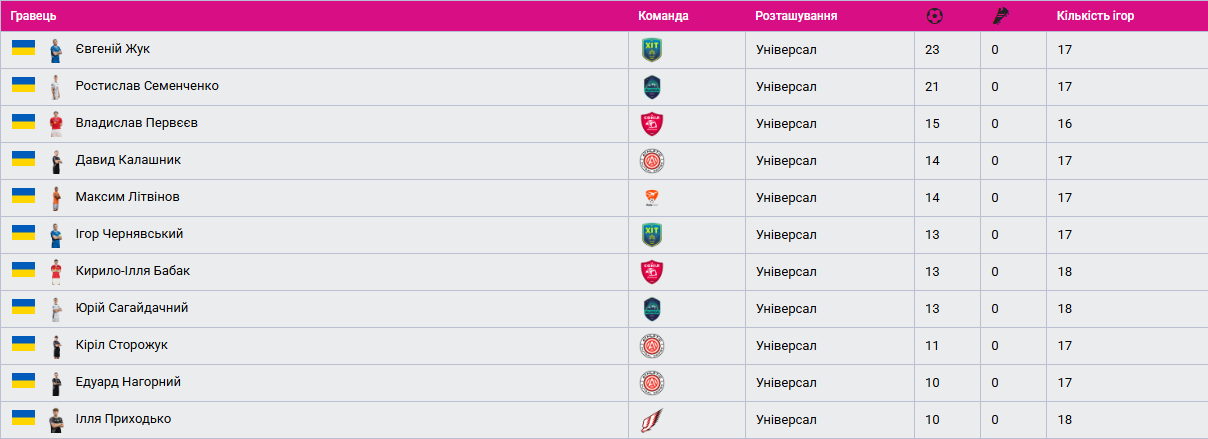The width and height of the screenshot is (1208, 439).
Task: Click the Кількість ігор column header
Action: (1095, 16)
